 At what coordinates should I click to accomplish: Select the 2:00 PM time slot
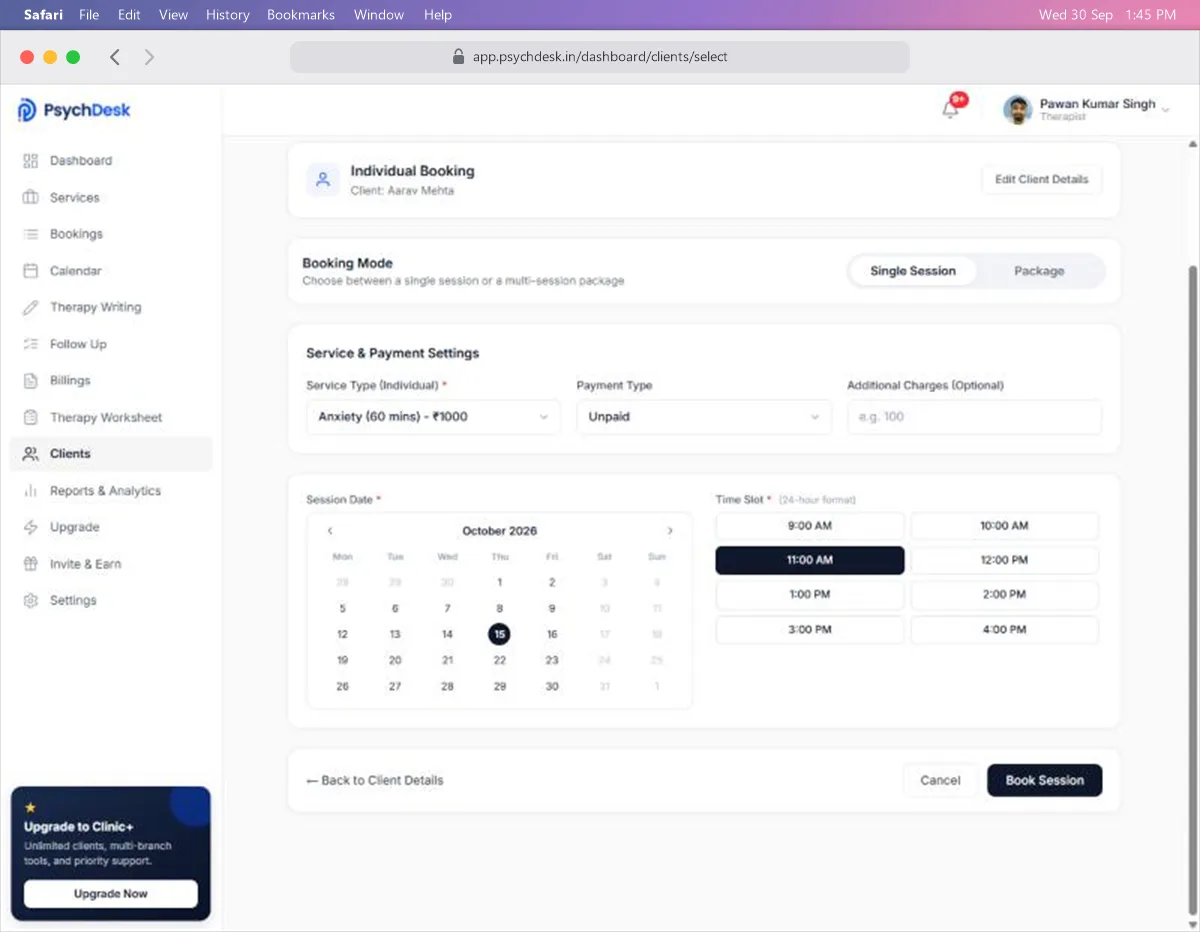(x=1004, y=595)
